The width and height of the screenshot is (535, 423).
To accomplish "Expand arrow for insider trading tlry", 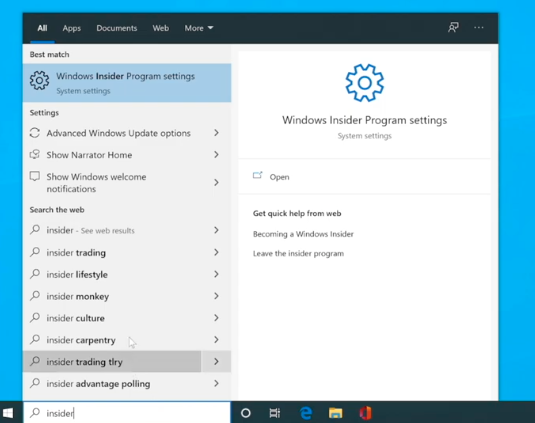I will coord(216,361).
